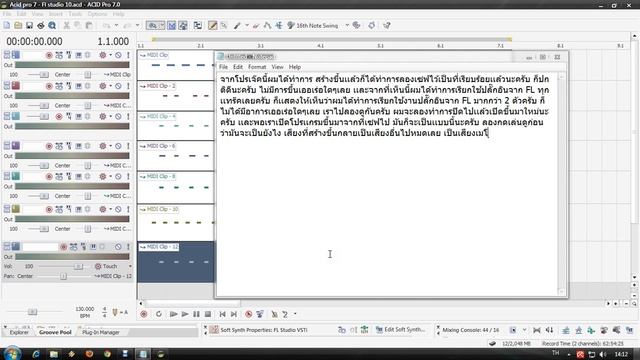Image resolution: width=640 pixels, height=360 pixels.
Task: Click the What's This help icon
Action: (x=387, y=25)
